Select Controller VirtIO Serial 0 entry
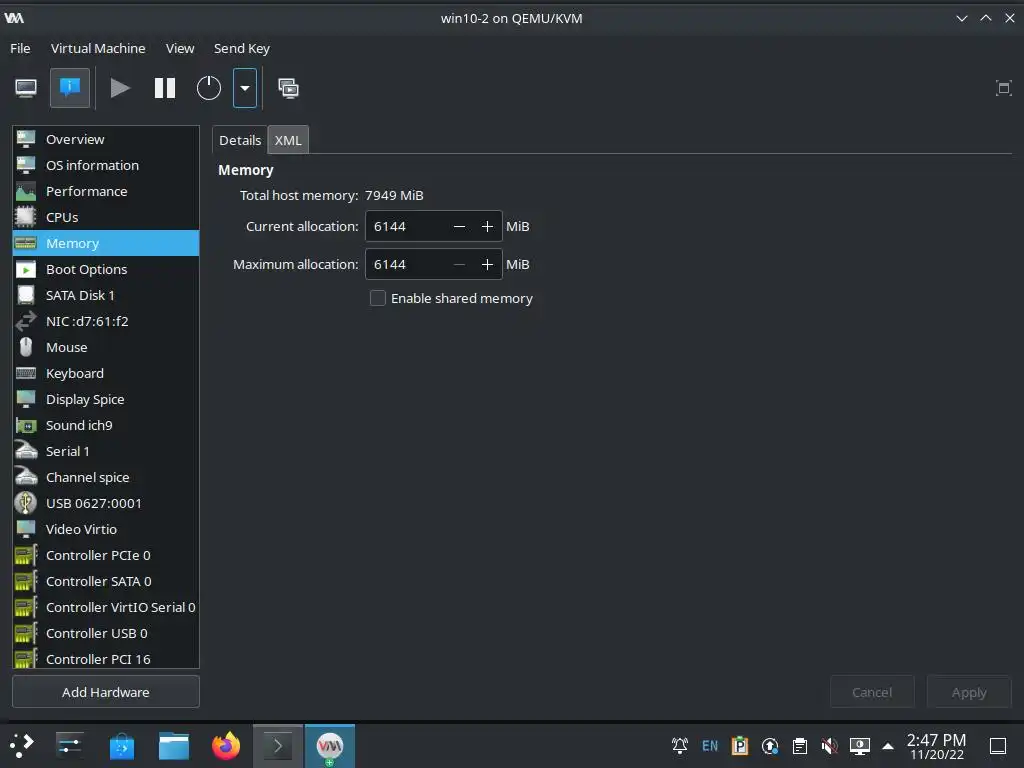 tap(106, 607)
